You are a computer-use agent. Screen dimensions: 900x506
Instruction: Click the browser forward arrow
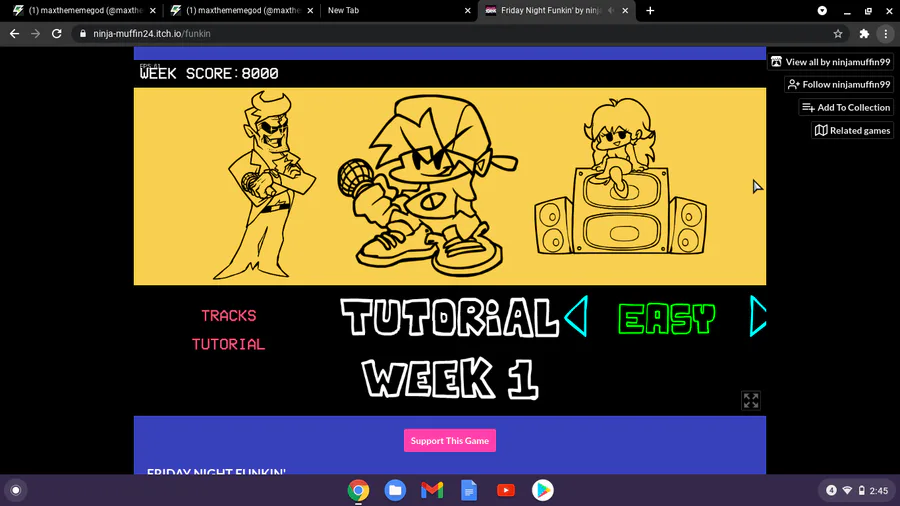point(36,34)
